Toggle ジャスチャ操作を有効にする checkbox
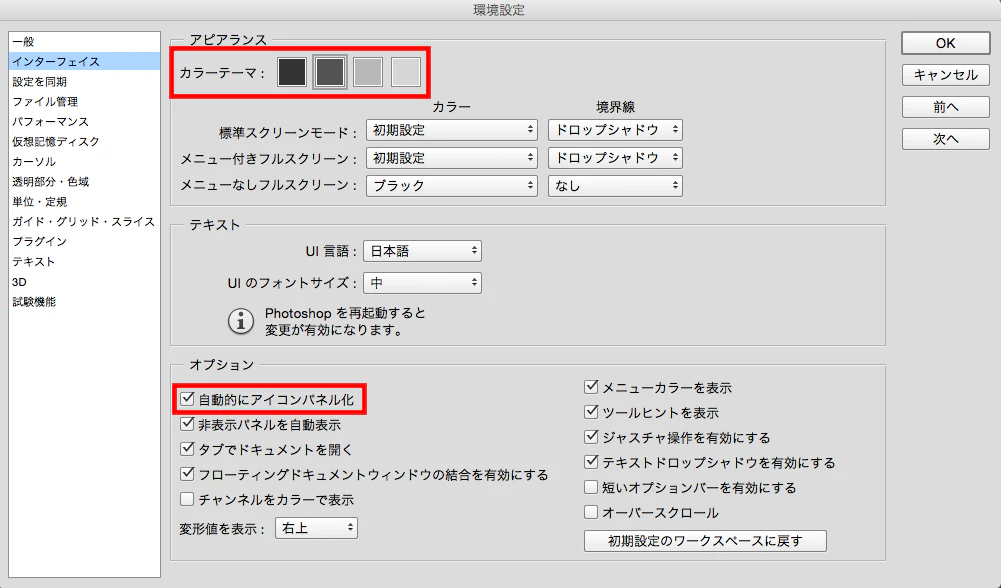This screenshot has height=588, width=1001. tap(591, 437)
